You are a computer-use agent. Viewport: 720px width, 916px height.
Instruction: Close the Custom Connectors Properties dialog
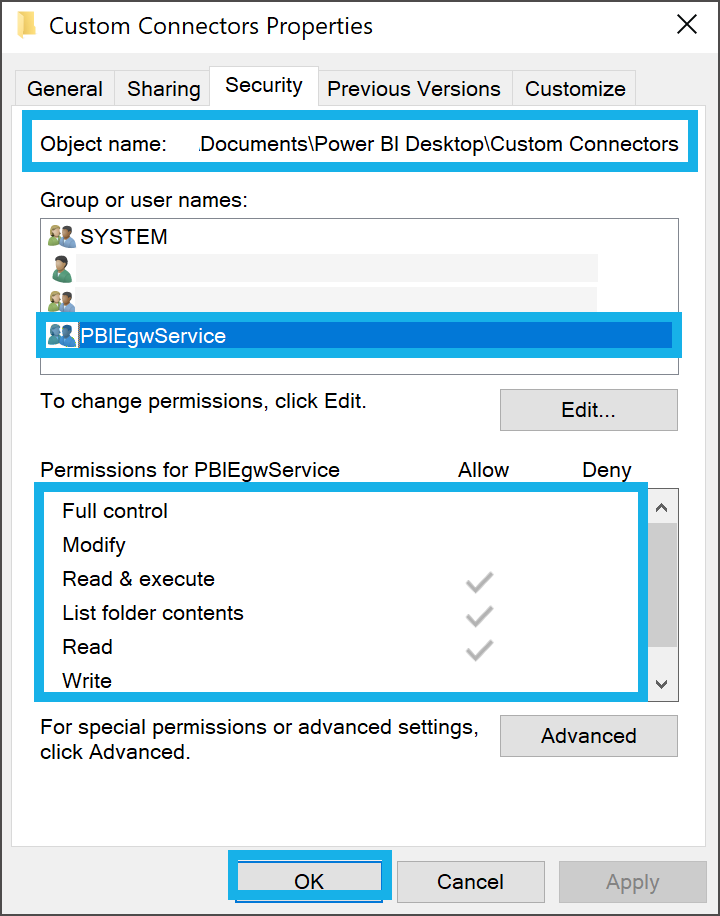[x=687, y=25]
